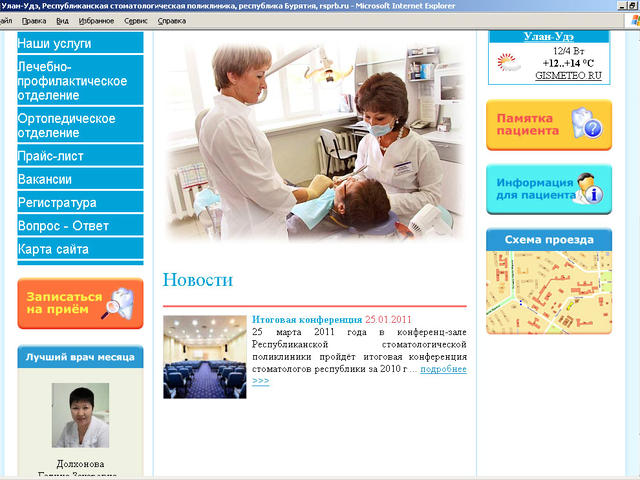Click the tooth icon on Записаться на приём
The width and height of the screenshot is (640, 480).
pyautogui.click(x=120, y=302)
